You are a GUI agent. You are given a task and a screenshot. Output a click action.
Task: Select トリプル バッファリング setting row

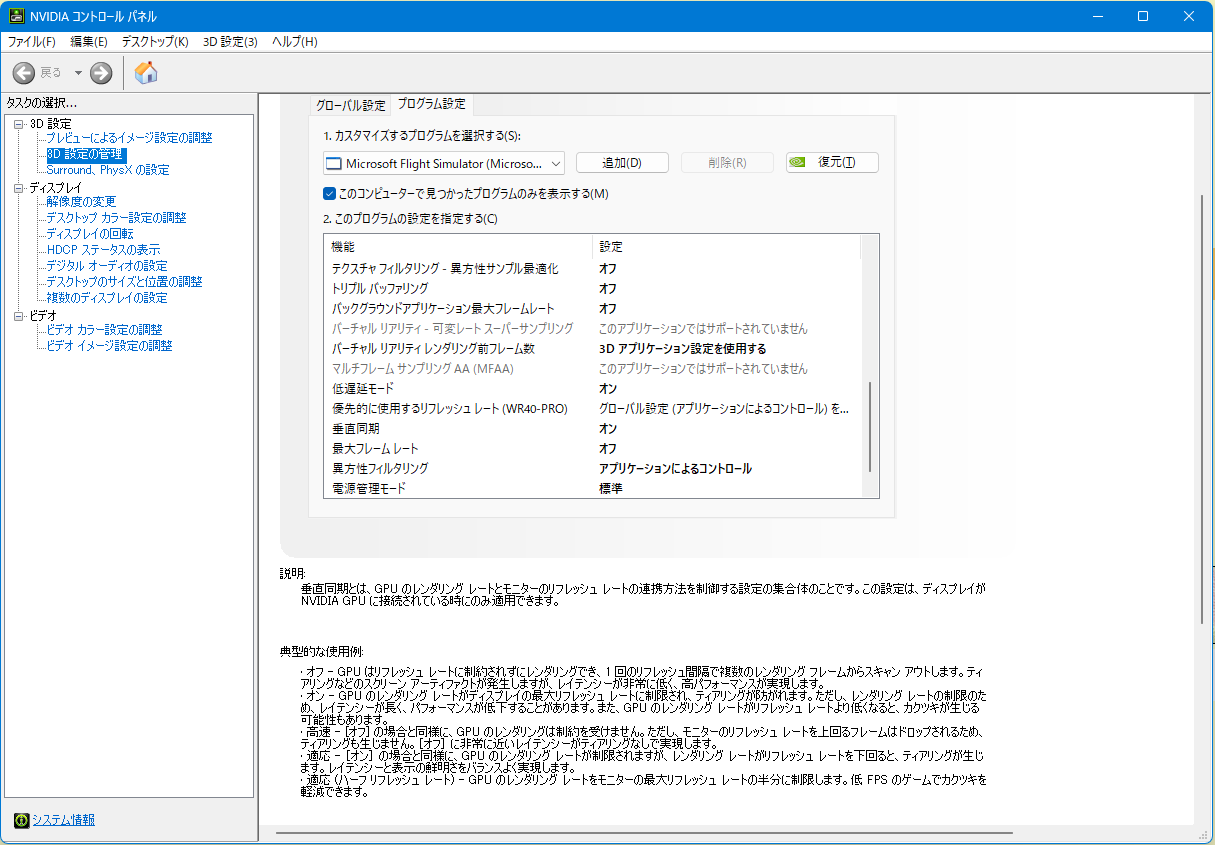click(x=592, y=288)
